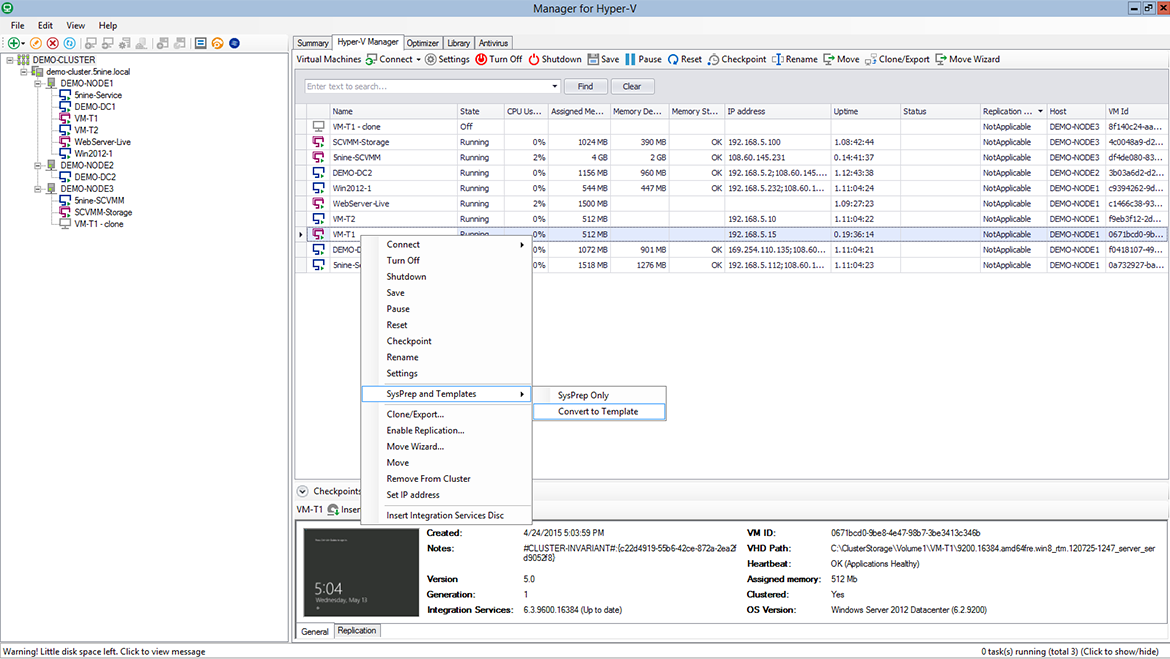Click the Pause toolbar button
Viewport: 1170px width, 659px height.
click(643, 59)
